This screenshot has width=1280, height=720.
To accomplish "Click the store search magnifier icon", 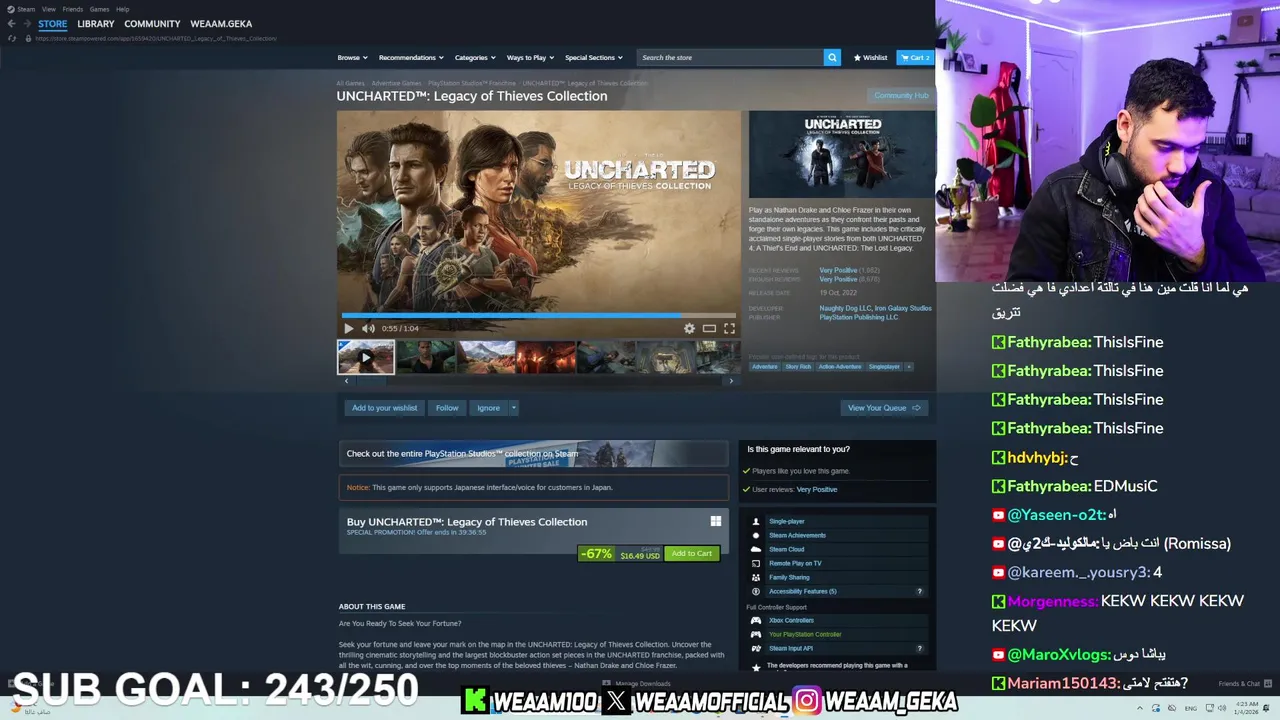I will [831, 57].
